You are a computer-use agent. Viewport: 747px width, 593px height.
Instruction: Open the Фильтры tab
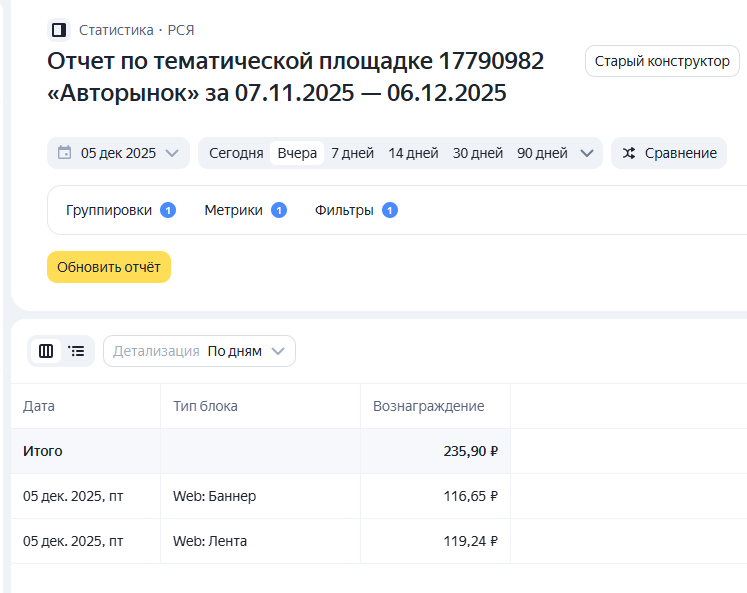[344, 210]
